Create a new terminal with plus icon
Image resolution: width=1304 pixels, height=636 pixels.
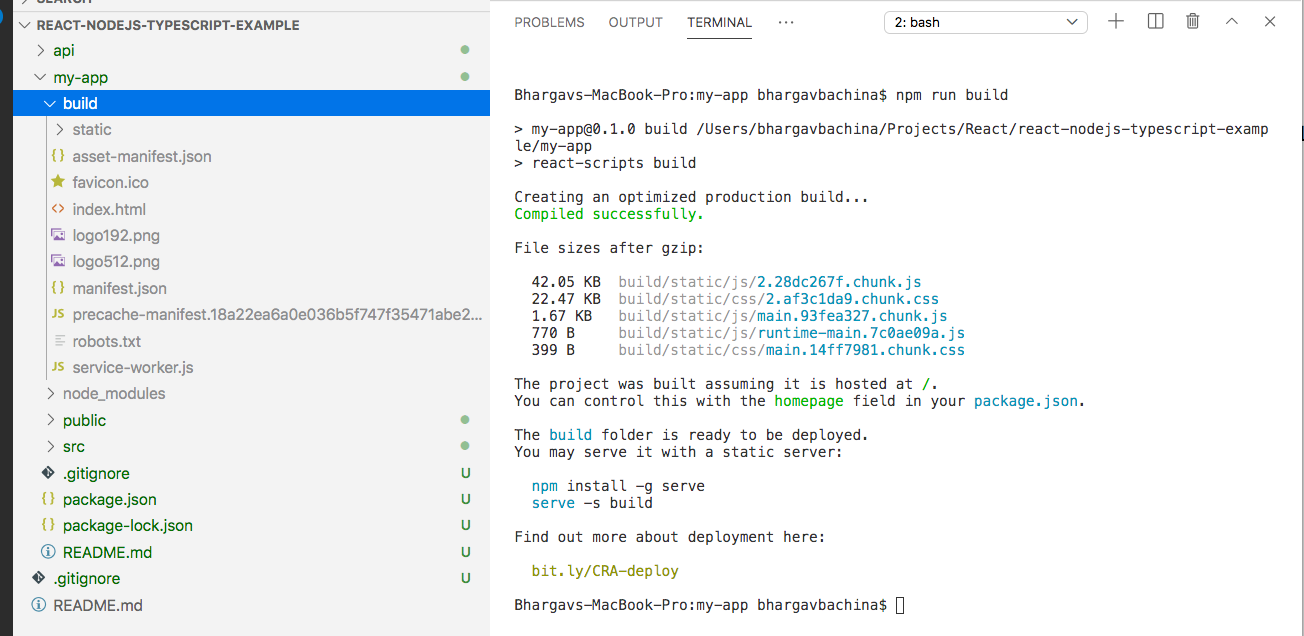pos(1116,21)
